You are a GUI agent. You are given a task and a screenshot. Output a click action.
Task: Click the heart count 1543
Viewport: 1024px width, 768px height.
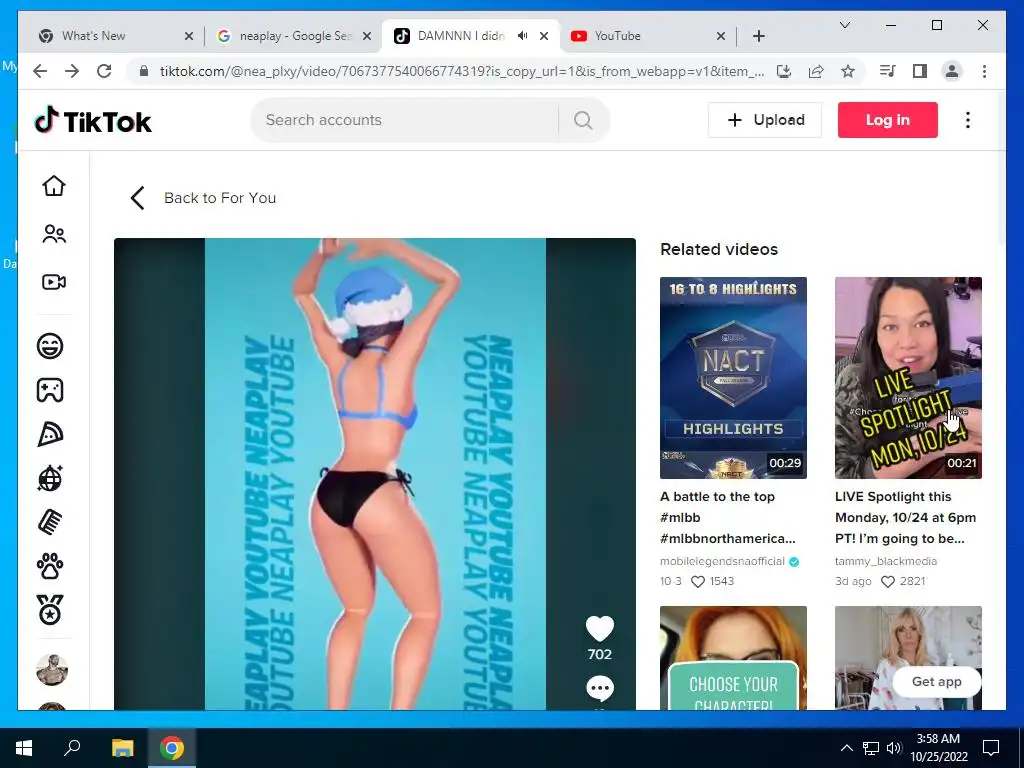pos(712,581)
